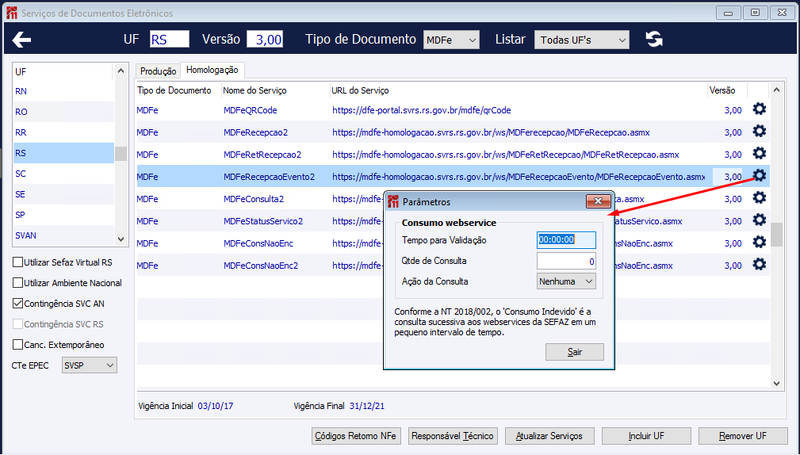Click the MDFeQRCode service name

(250, 110)
